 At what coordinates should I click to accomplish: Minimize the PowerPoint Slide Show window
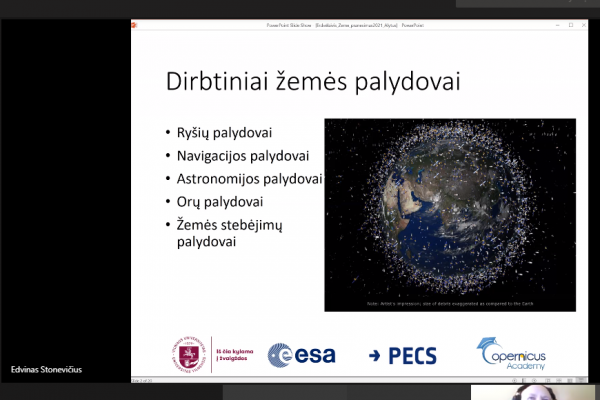558,25
